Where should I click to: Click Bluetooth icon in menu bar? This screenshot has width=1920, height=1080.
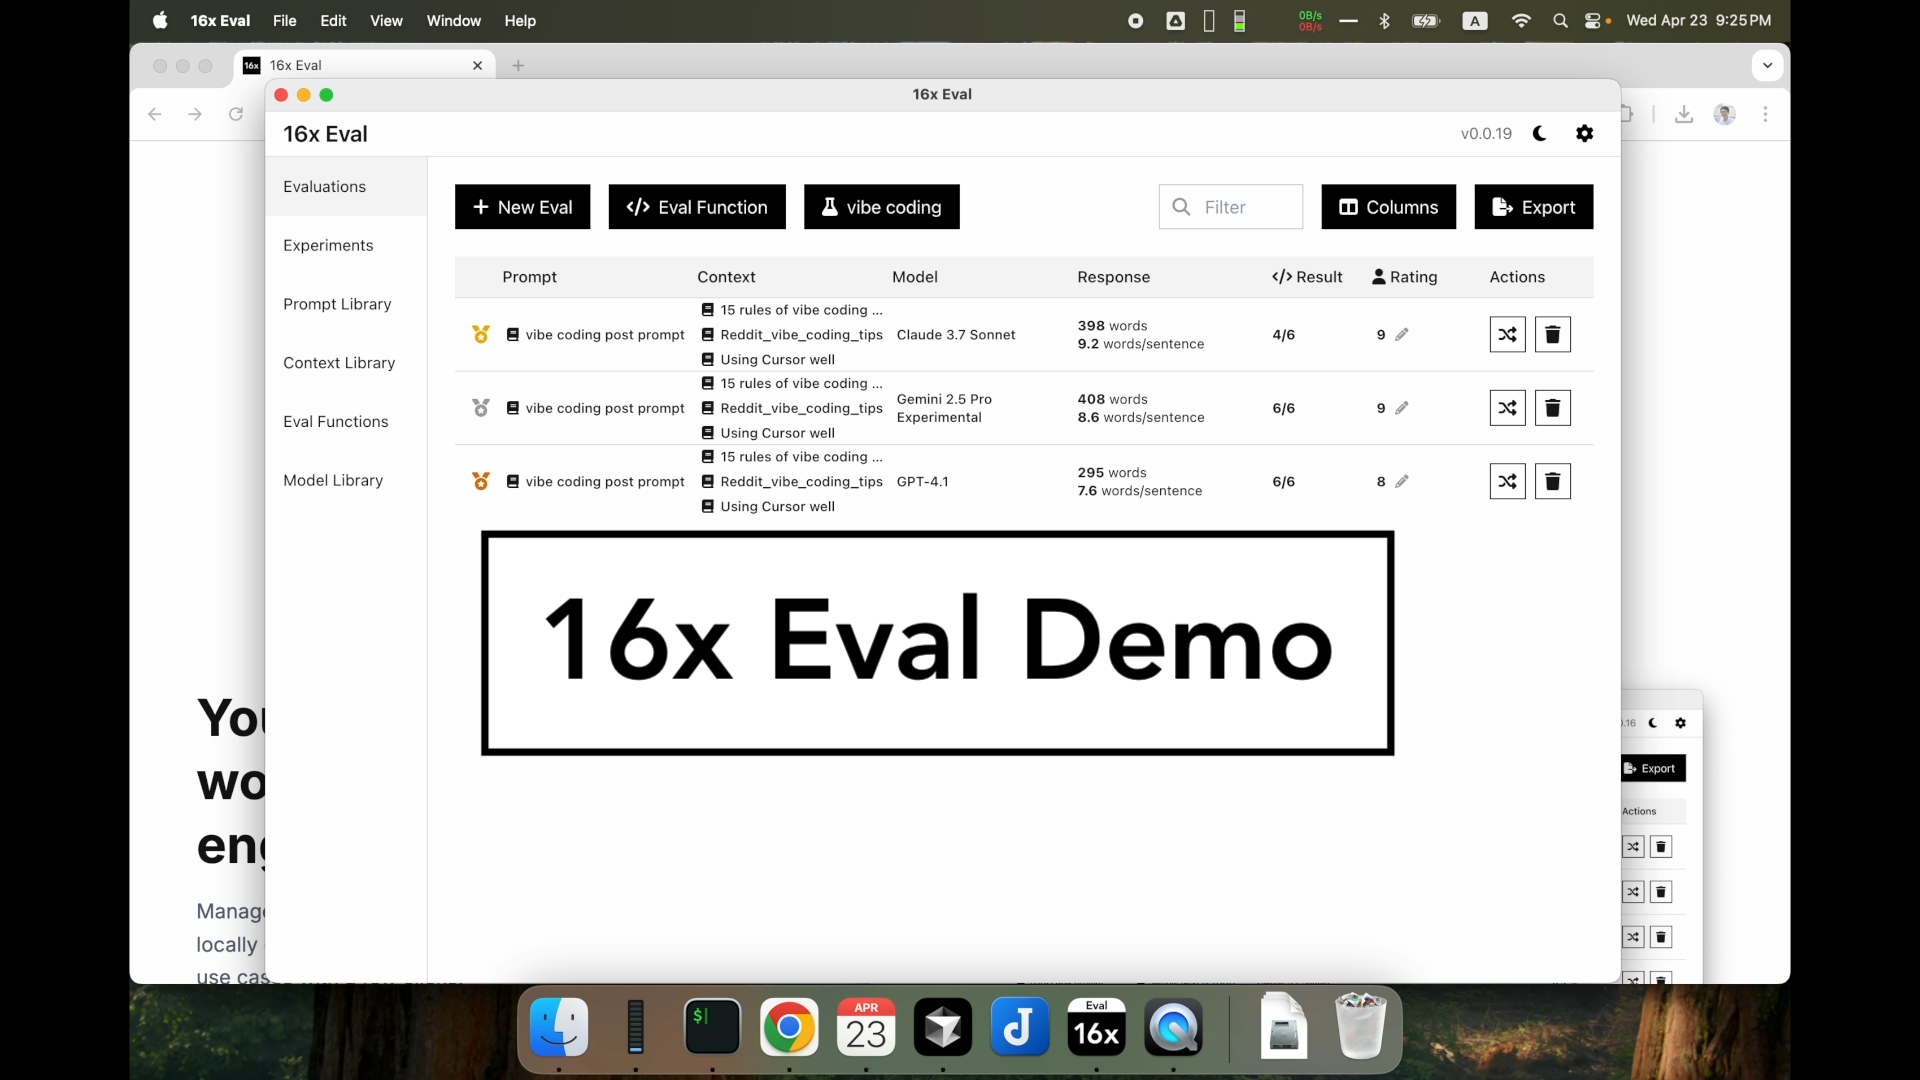click(x=1385, y=21)
